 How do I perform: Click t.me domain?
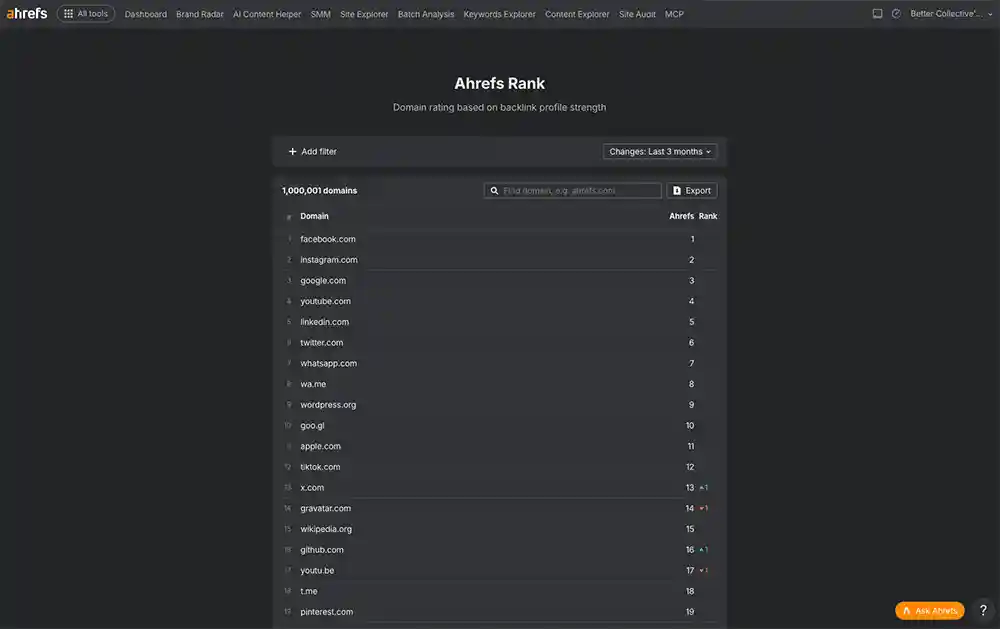point(309,591)
